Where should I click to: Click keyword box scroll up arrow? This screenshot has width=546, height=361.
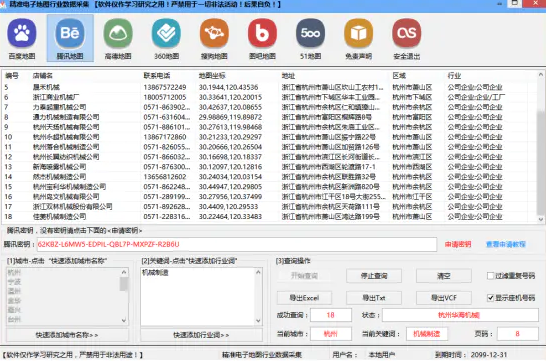(x=258, y=272)
